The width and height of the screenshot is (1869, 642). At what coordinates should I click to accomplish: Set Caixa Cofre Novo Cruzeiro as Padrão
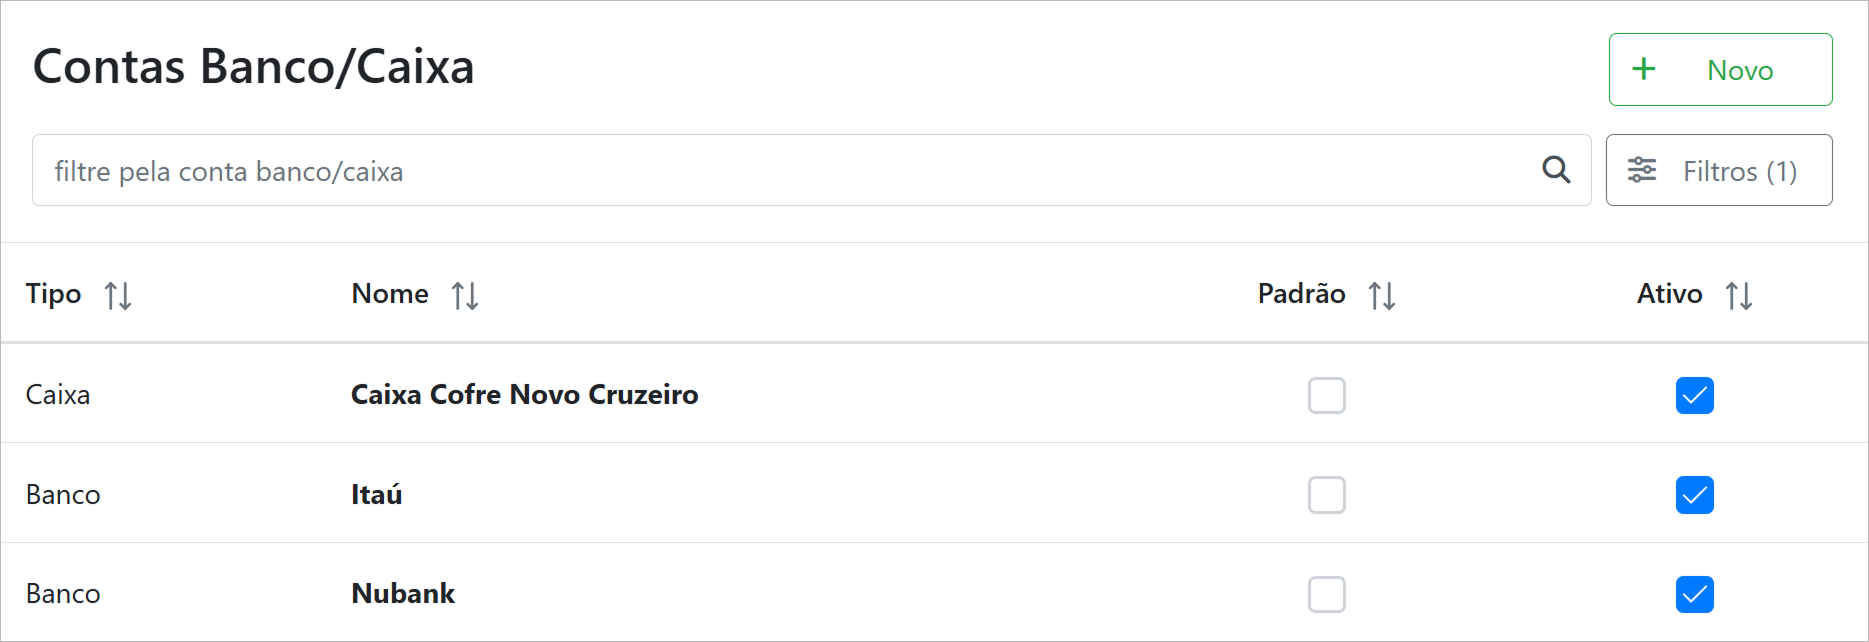click(x=1327, y=396)
